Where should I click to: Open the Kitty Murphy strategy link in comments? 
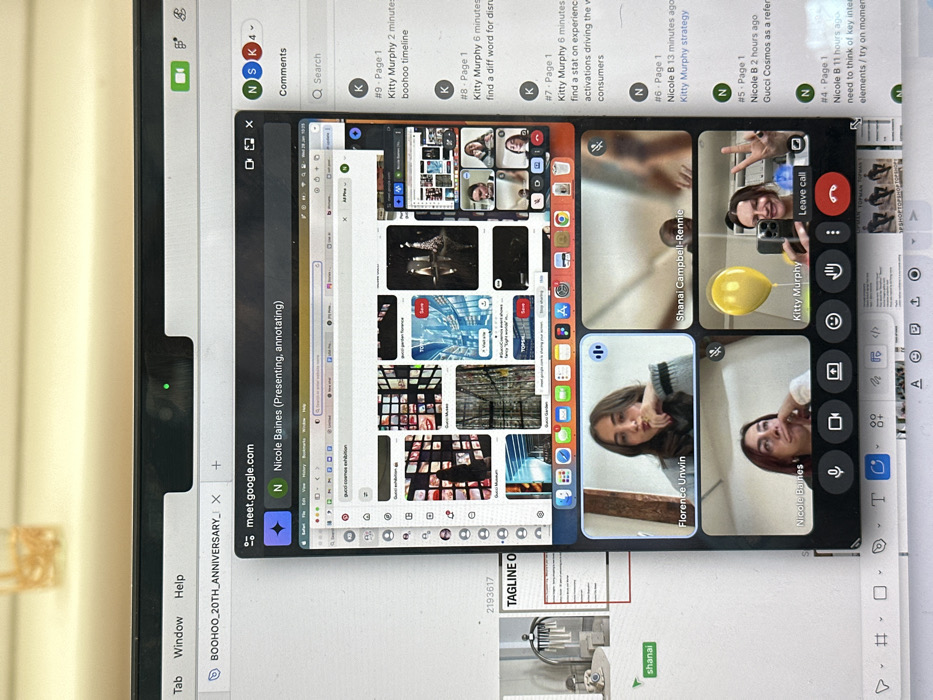(x=684, y=56)
